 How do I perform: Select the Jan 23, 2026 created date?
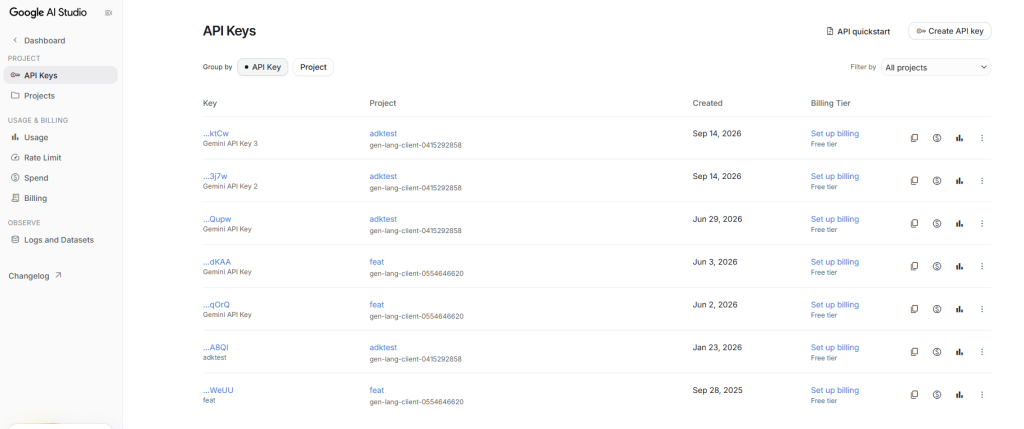coord(717,347)
